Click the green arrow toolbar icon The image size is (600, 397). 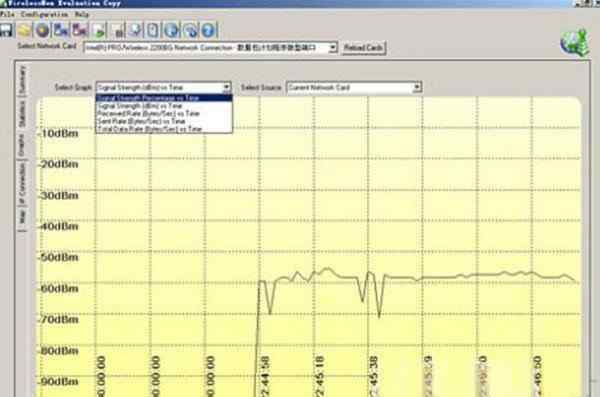pyautogui.click(x=99, y=30)
